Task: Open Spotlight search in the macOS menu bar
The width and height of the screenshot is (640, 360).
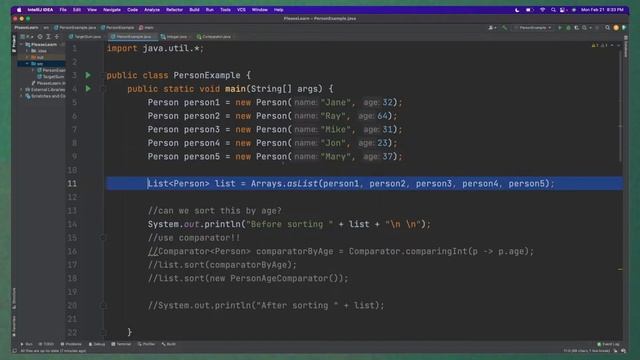Action: 553,10
